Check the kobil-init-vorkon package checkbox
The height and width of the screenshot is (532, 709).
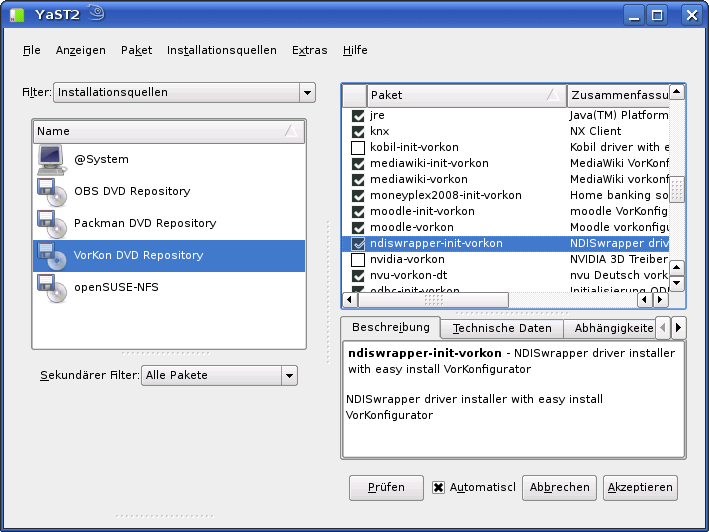358,148
